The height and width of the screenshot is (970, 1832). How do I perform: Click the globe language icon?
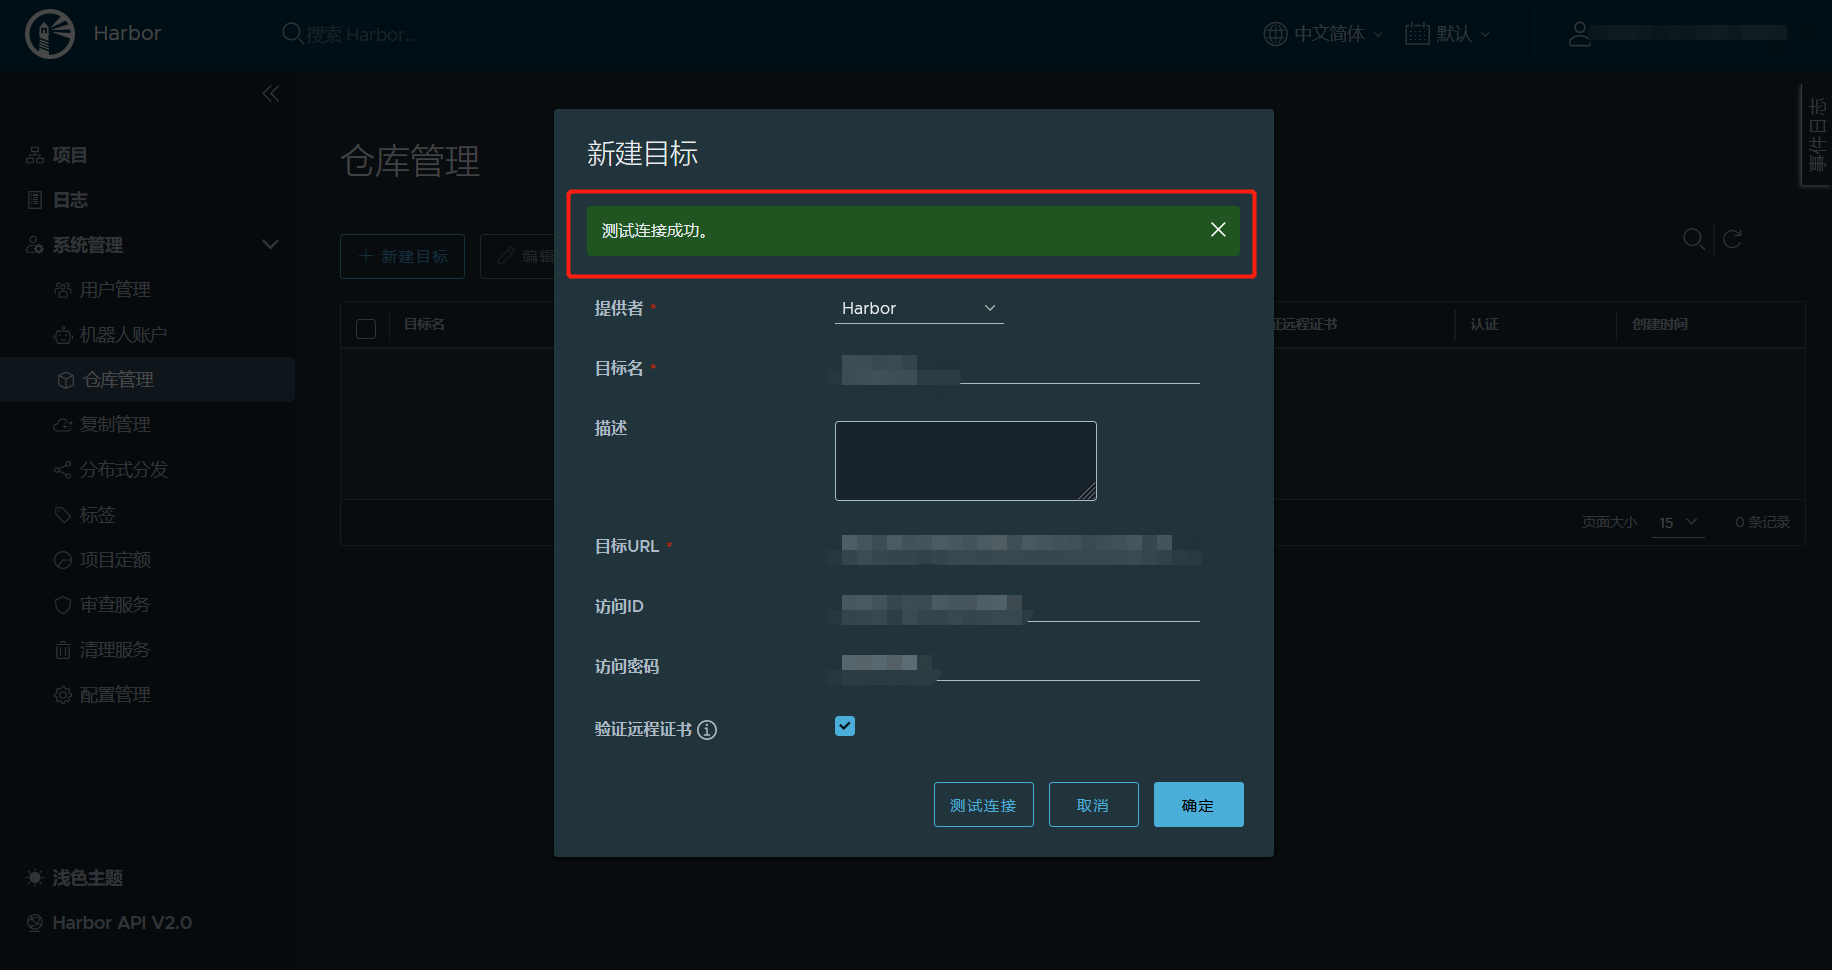tap(1275, 34)
